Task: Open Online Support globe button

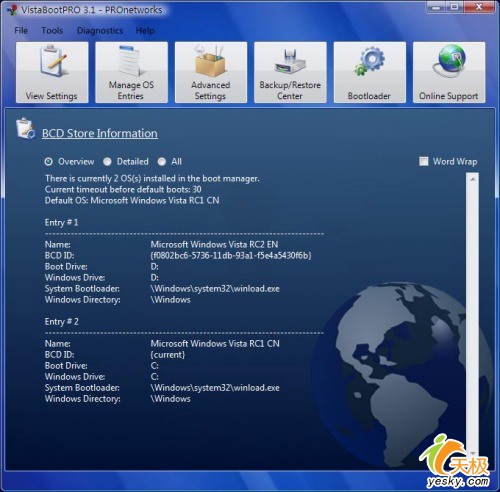Action: (449, 72)
